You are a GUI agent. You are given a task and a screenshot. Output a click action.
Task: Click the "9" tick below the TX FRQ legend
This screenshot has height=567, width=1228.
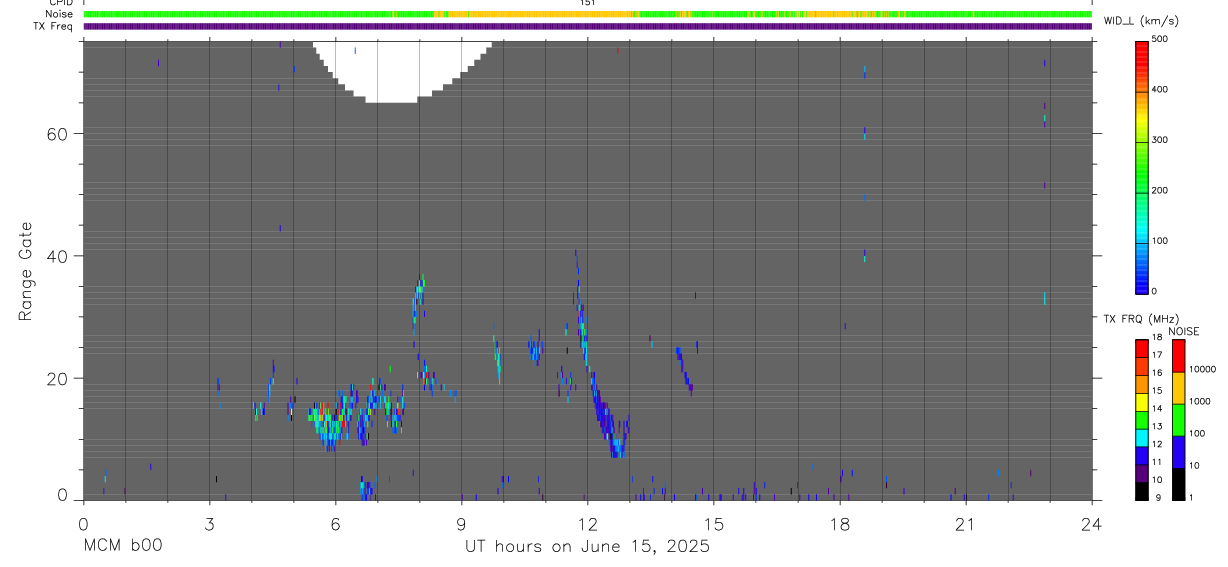pyautogui.click(x=1156, y=497)
